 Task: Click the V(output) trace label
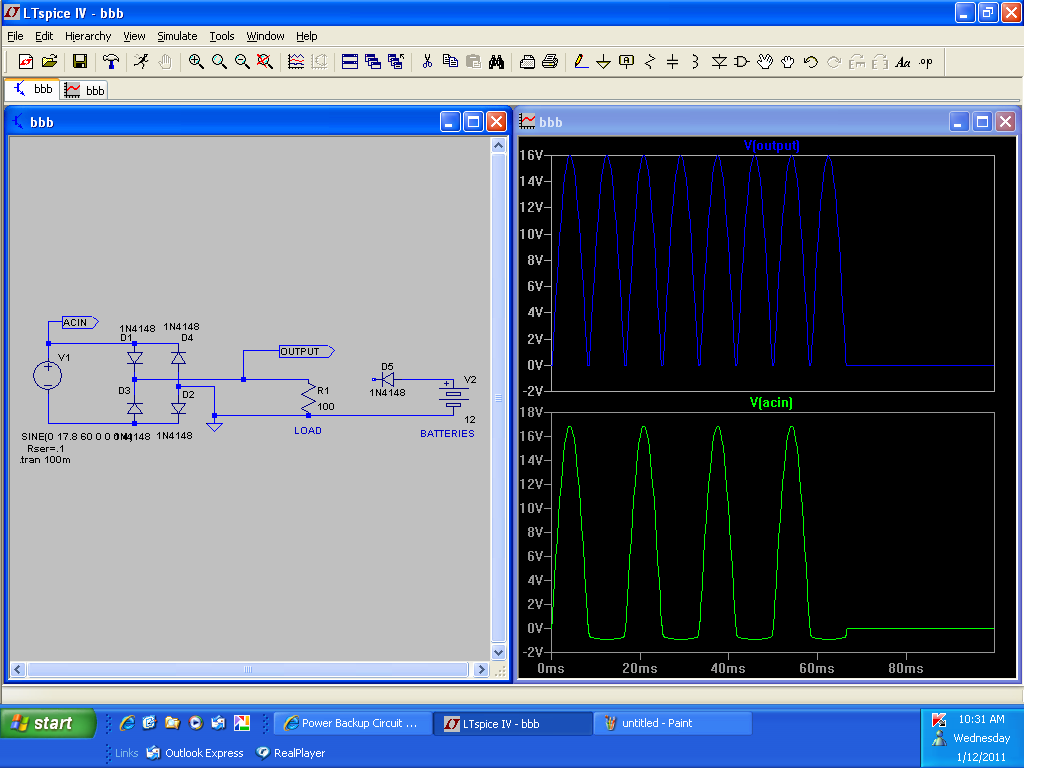(x=771, y=145)
